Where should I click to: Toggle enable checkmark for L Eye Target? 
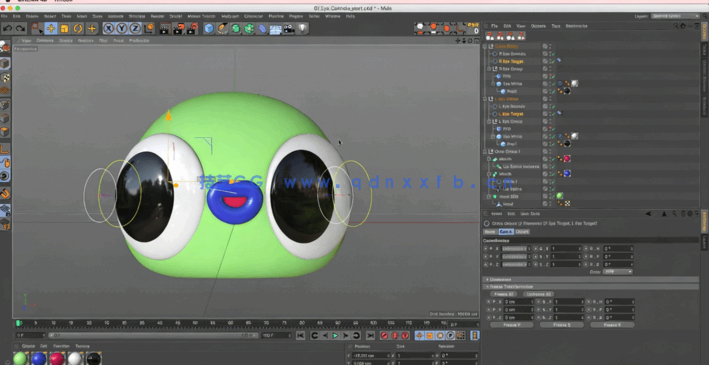(x=552, y=114)
